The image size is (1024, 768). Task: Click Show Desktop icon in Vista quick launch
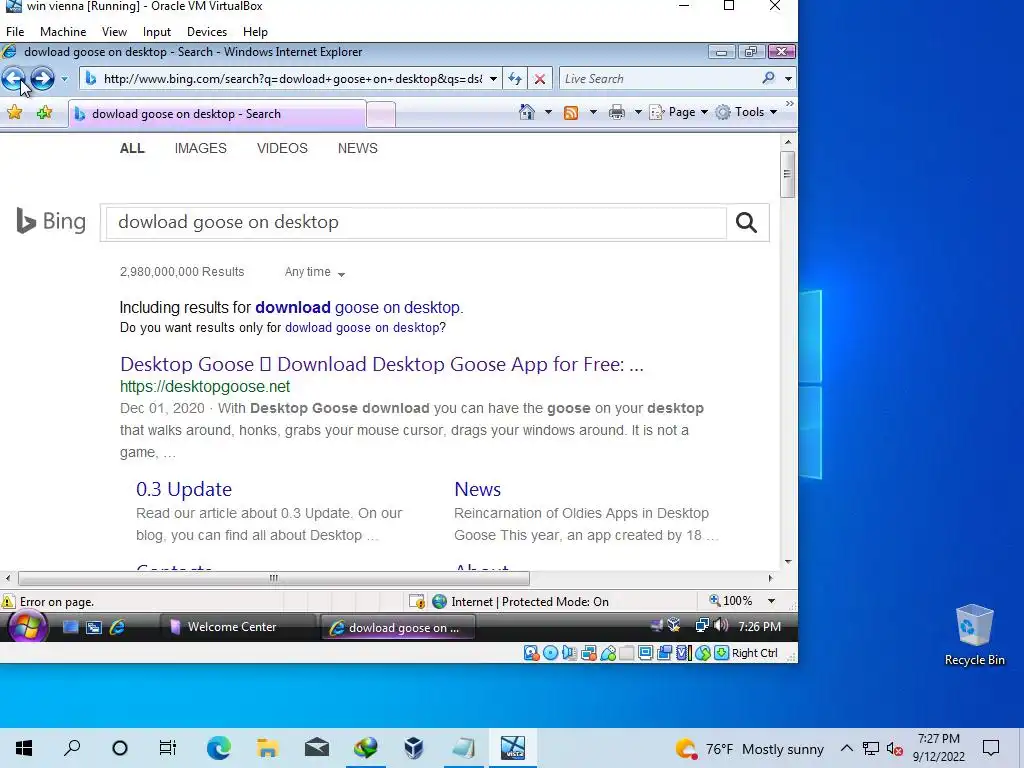pyautogui.click(x=70, y=627)
